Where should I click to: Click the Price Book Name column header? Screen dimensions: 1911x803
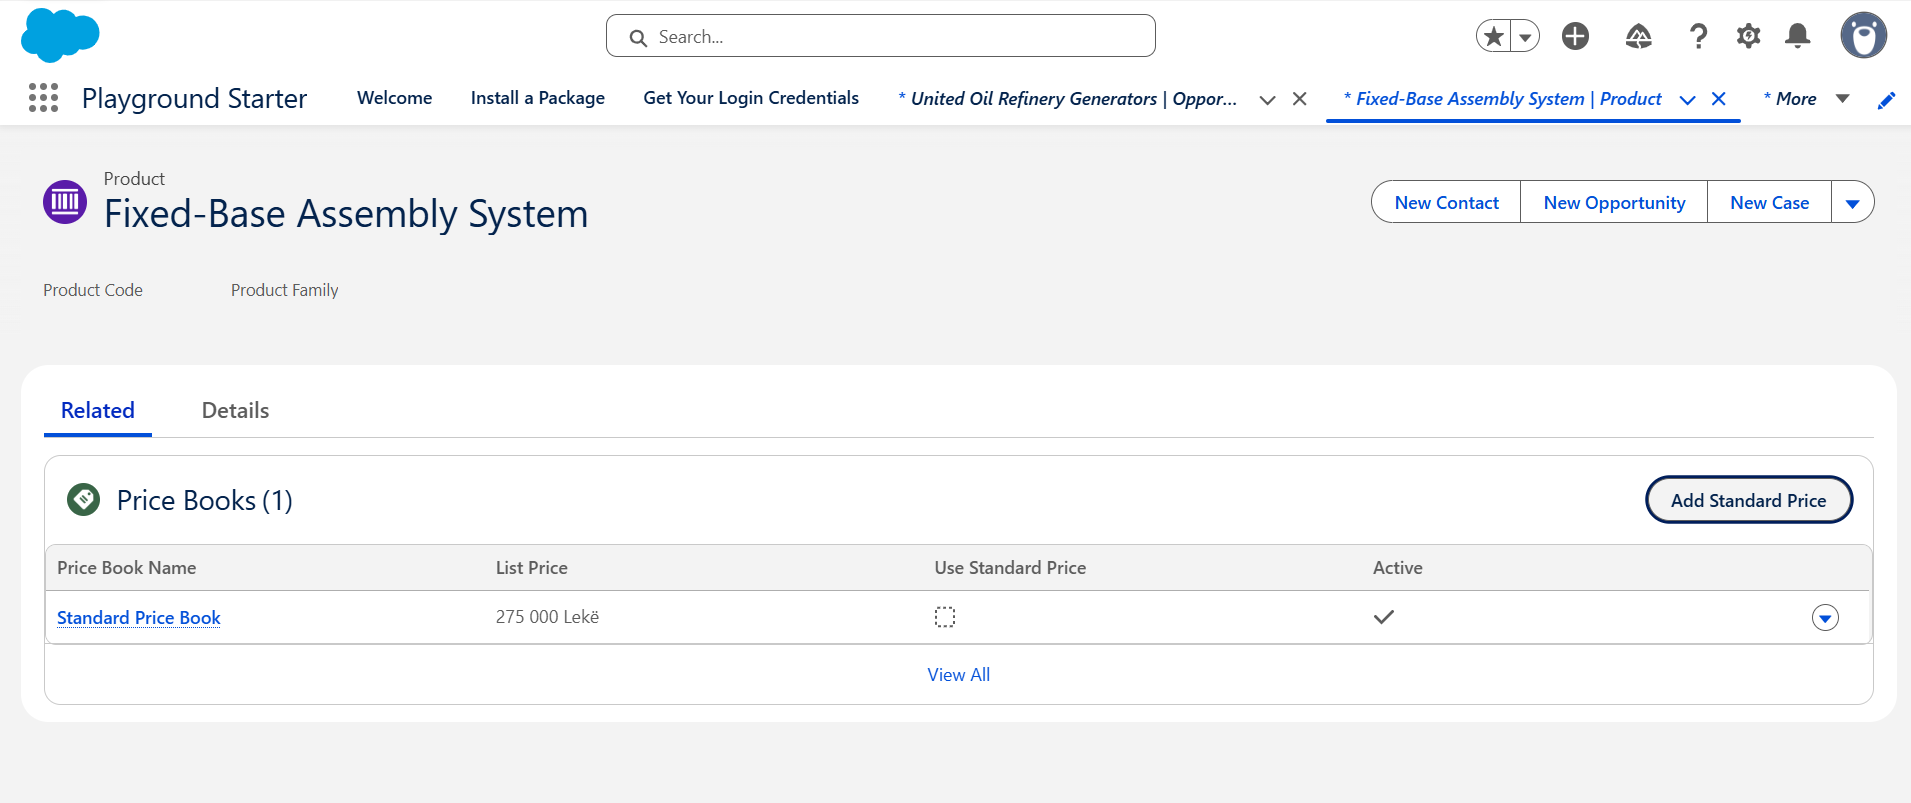tap(127, 568)
